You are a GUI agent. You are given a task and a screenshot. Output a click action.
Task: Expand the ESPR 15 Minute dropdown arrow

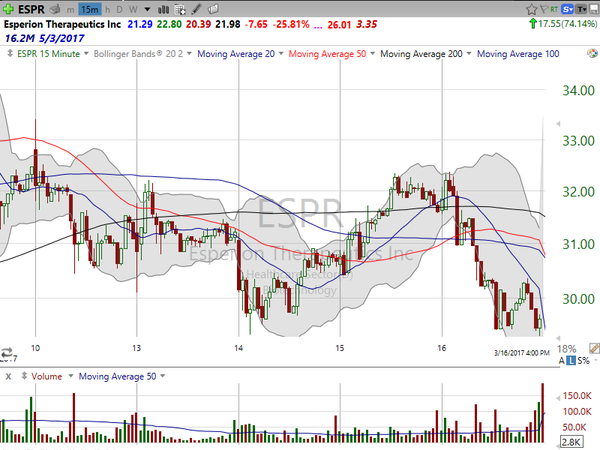click(86, 54)
